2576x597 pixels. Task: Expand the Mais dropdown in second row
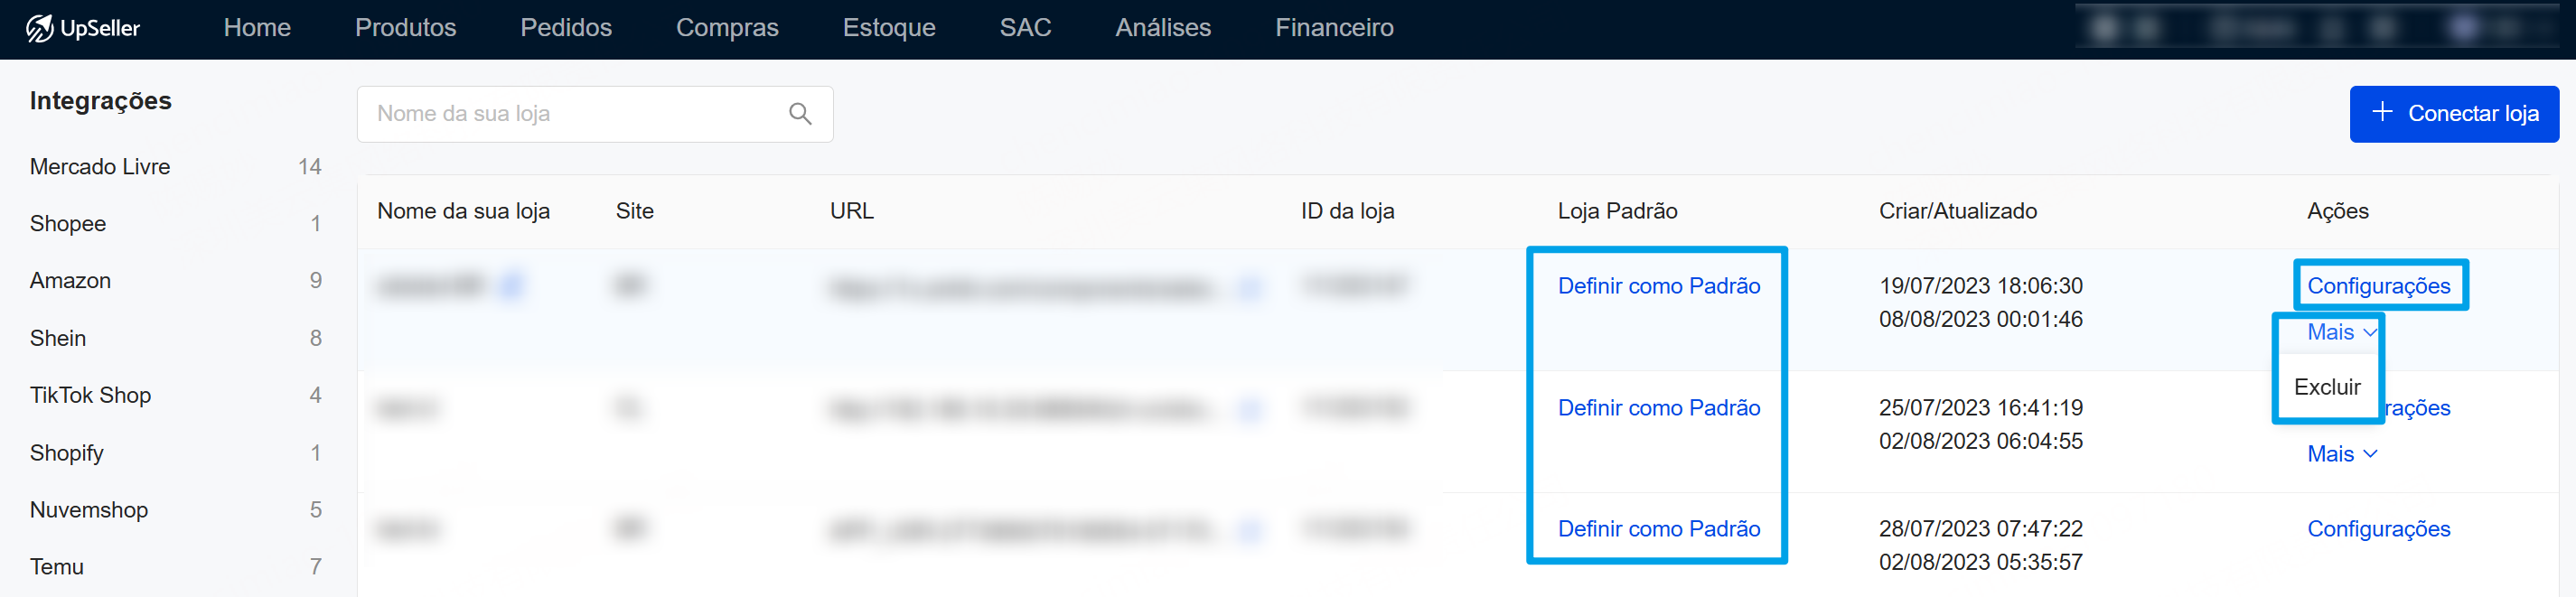(2340, 454)
